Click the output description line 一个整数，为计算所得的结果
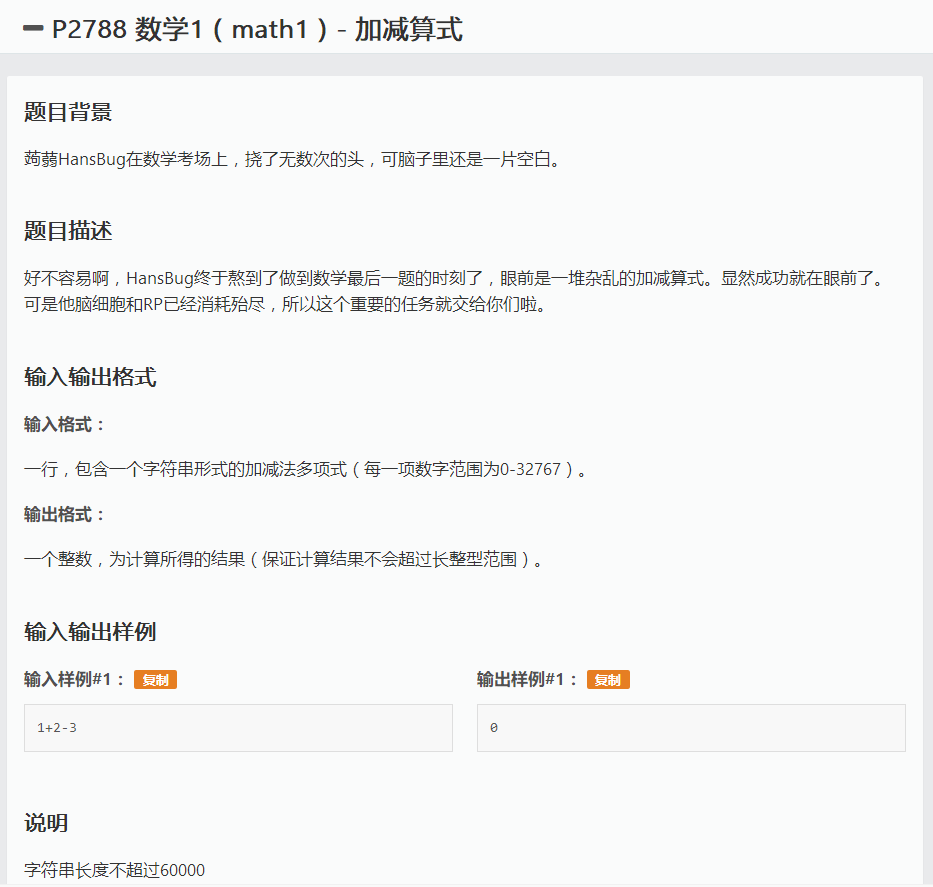 pyautogui.click(x=283, y=559)
